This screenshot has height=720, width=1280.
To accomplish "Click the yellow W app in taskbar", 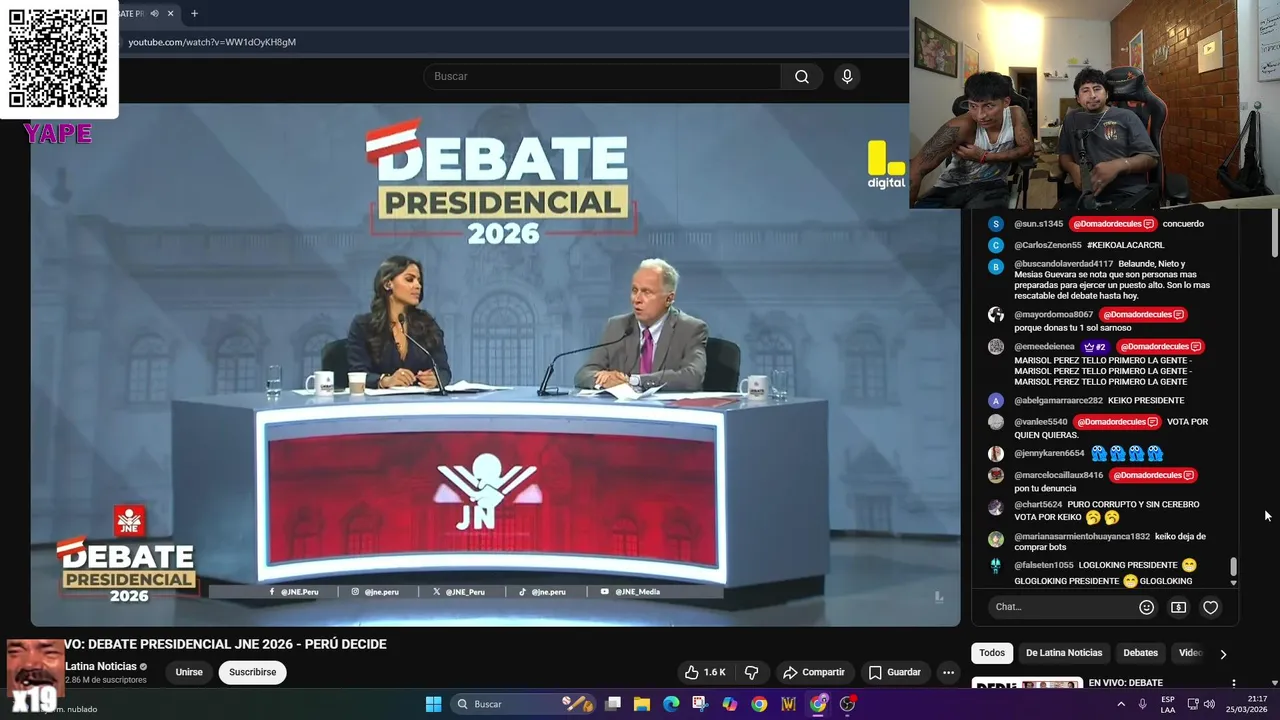I will [789, 704].
